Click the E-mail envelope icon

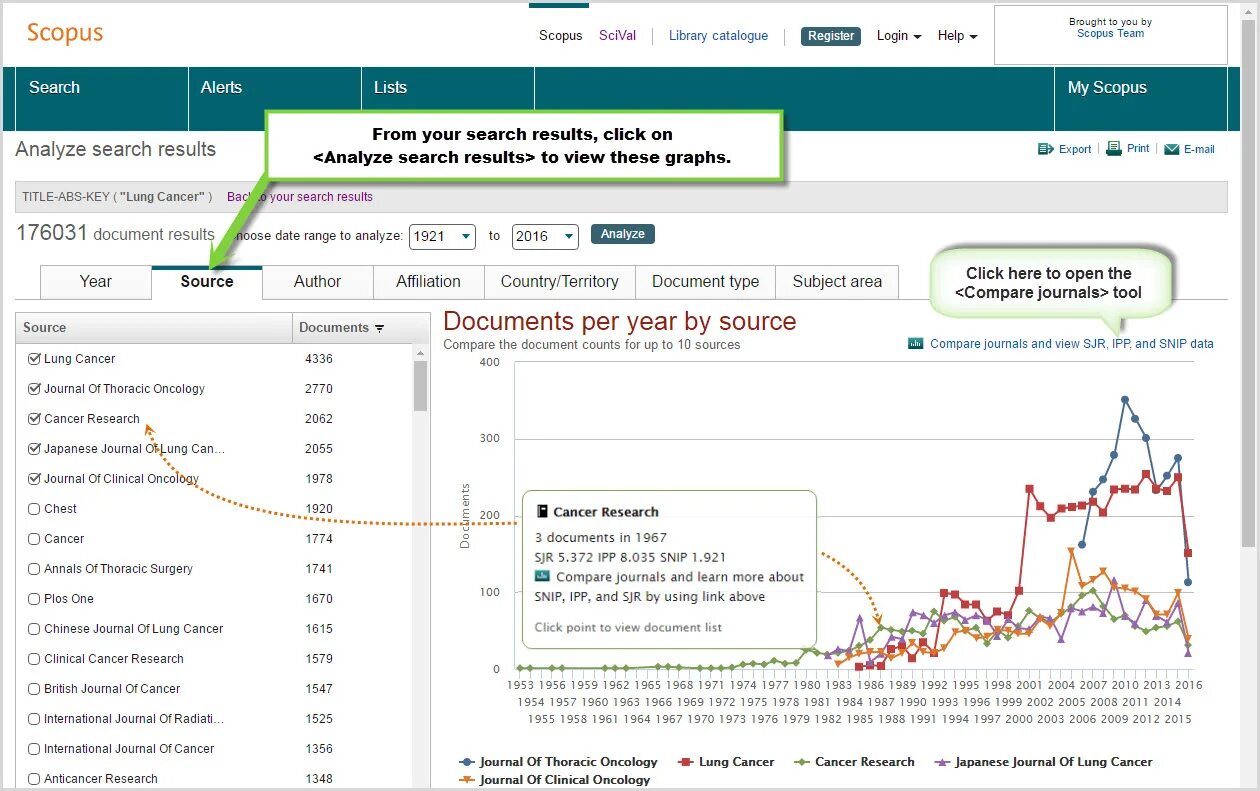pos(1171,149)
